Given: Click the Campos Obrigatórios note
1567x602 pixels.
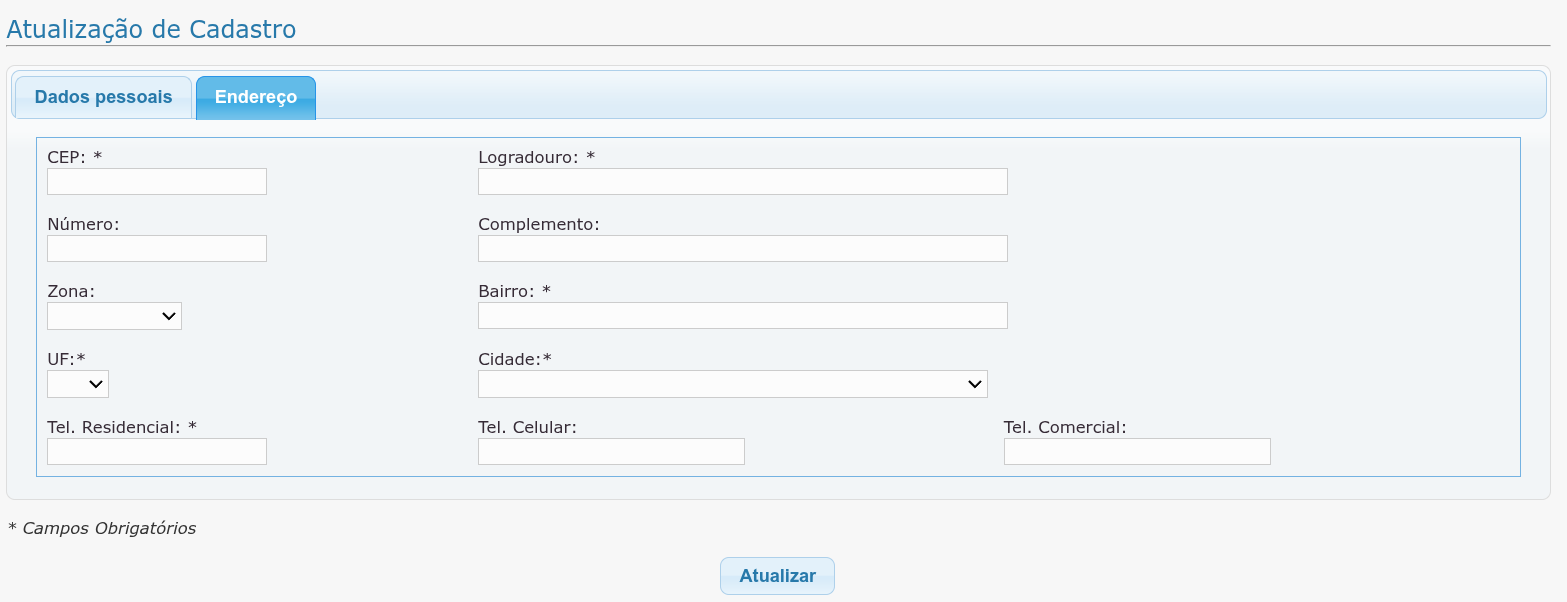Looking at the screenshot, I should [102, 528].
